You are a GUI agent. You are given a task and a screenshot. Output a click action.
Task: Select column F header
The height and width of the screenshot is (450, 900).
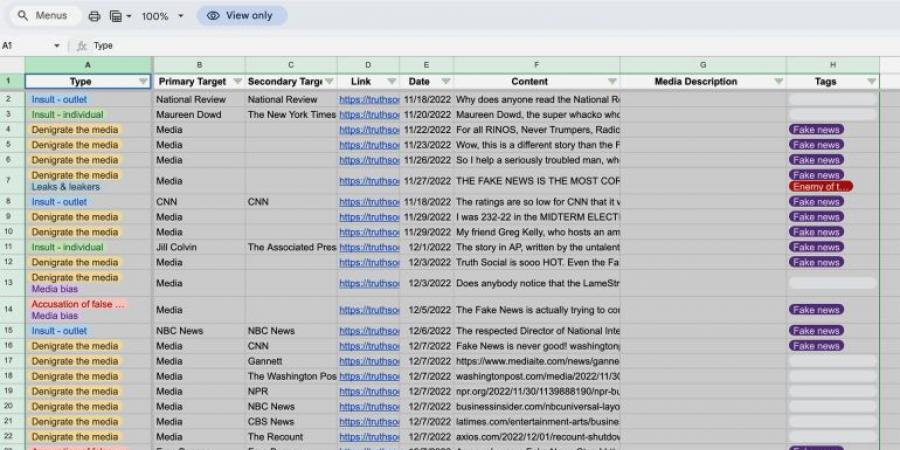536,65
